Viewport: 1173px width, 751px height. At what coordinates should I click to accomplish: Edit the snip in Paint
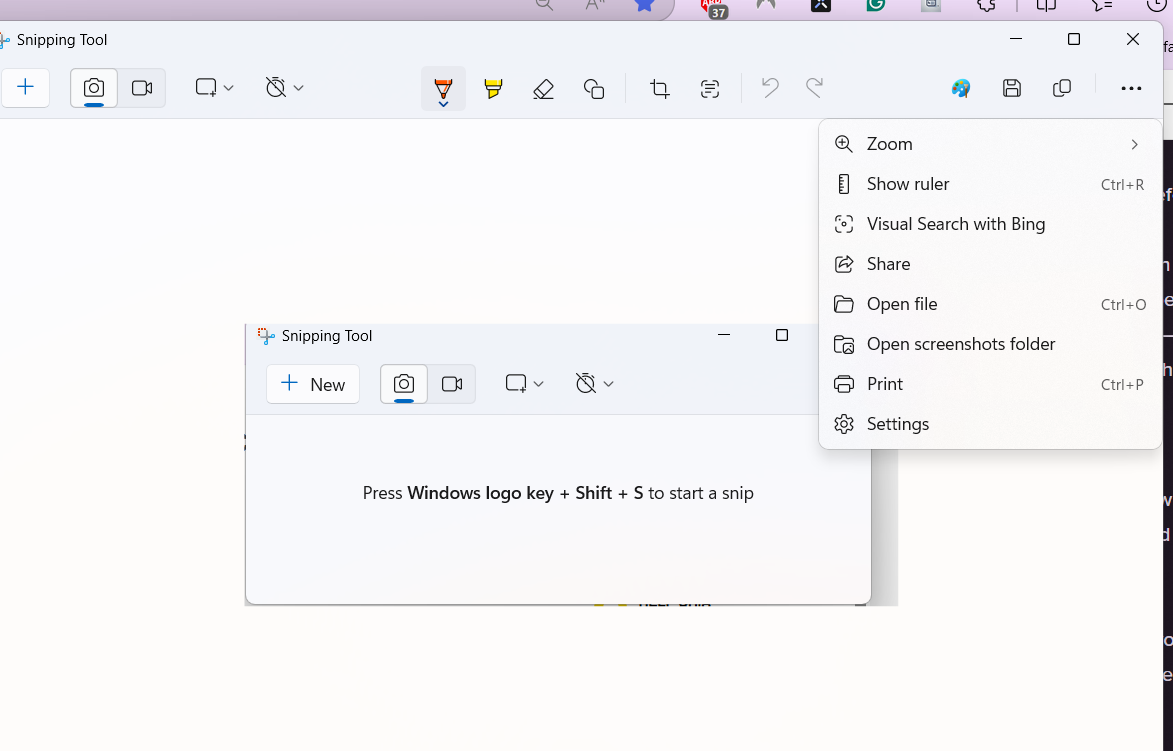point(961,88)
